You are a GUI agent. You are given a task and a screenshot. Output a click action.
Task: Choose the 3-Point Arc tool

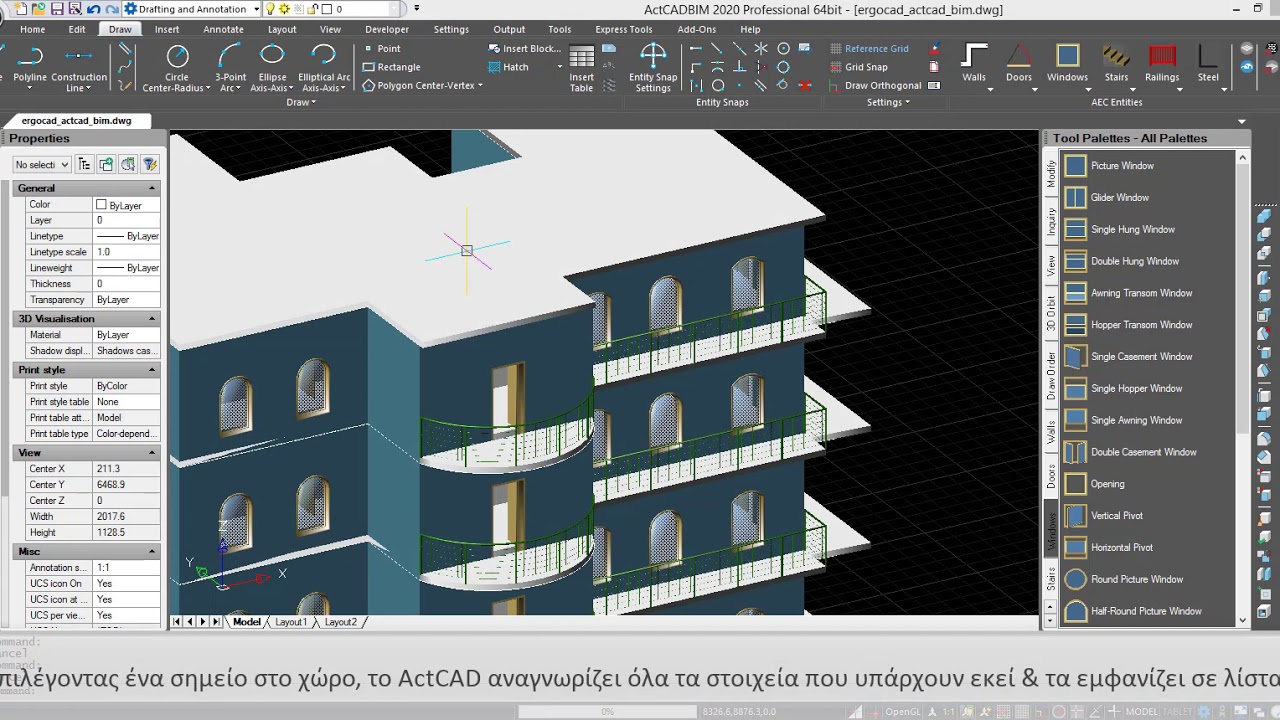coord(231,67)
